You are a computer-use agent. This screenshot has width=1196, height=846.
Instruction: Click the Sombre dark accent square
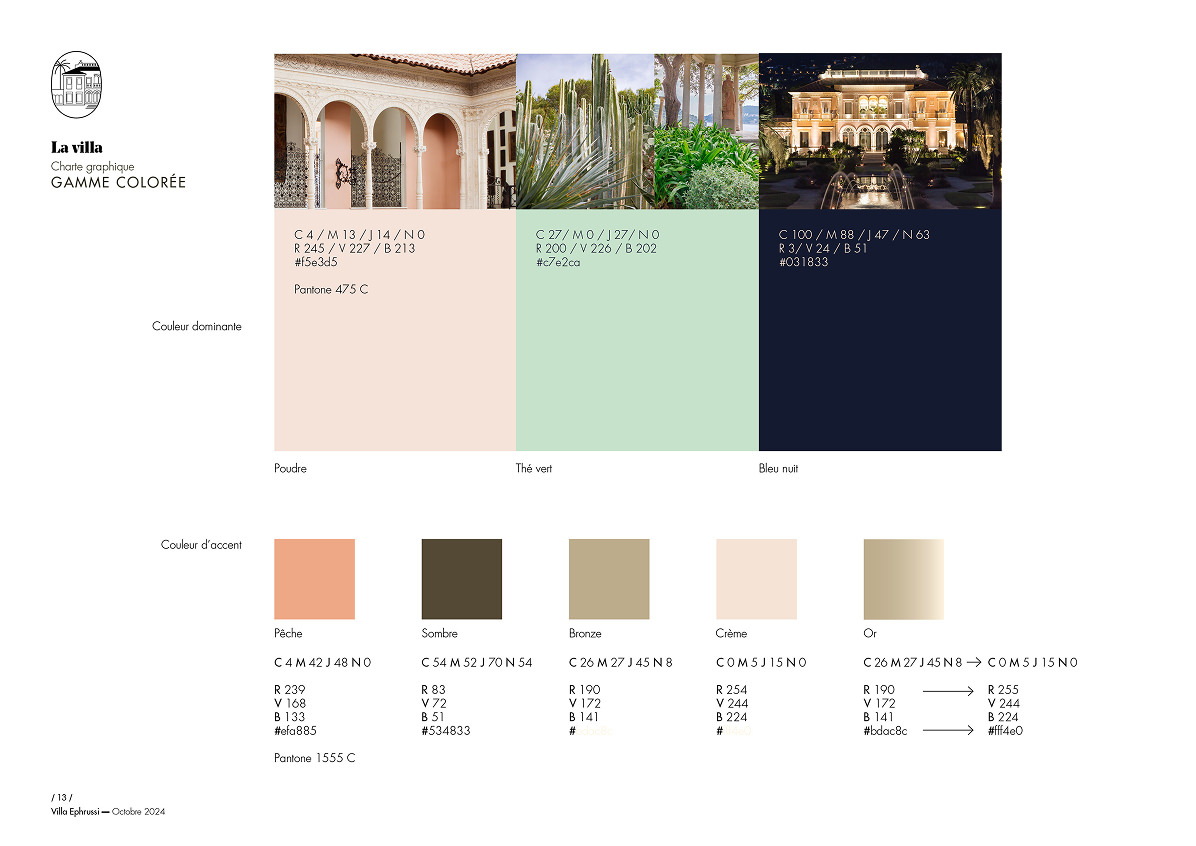461,578
